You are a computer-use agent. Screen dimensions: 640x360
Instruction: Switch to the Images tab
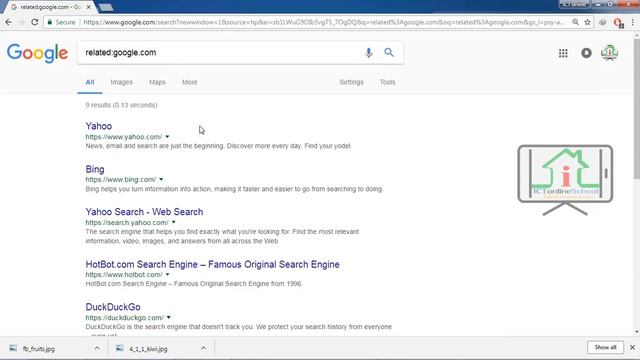tap(122, 82)
